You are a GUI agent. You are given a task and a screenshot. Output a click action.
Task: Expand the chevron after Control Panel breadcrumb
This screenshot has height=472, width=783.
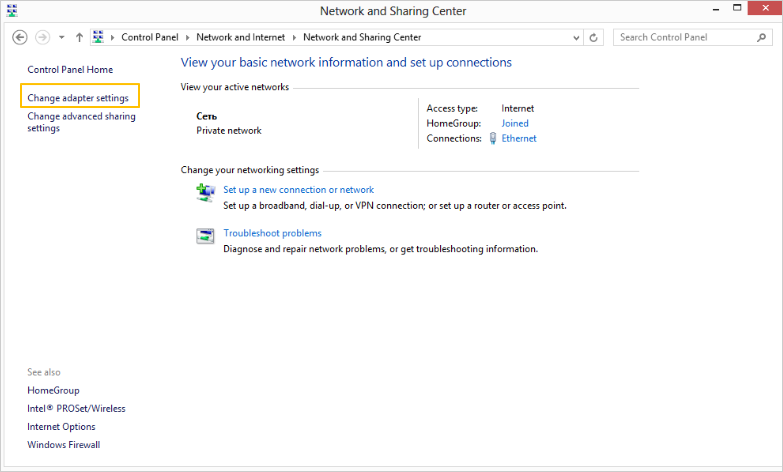point(187,37)
